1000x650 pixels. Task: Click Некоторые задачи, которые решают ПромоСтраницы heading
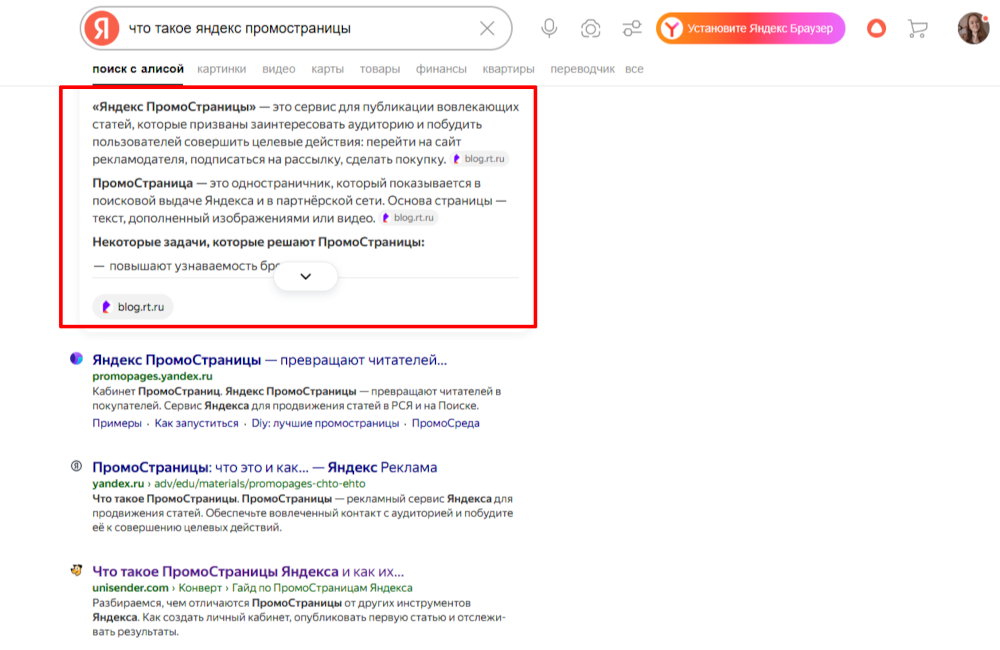258,242
